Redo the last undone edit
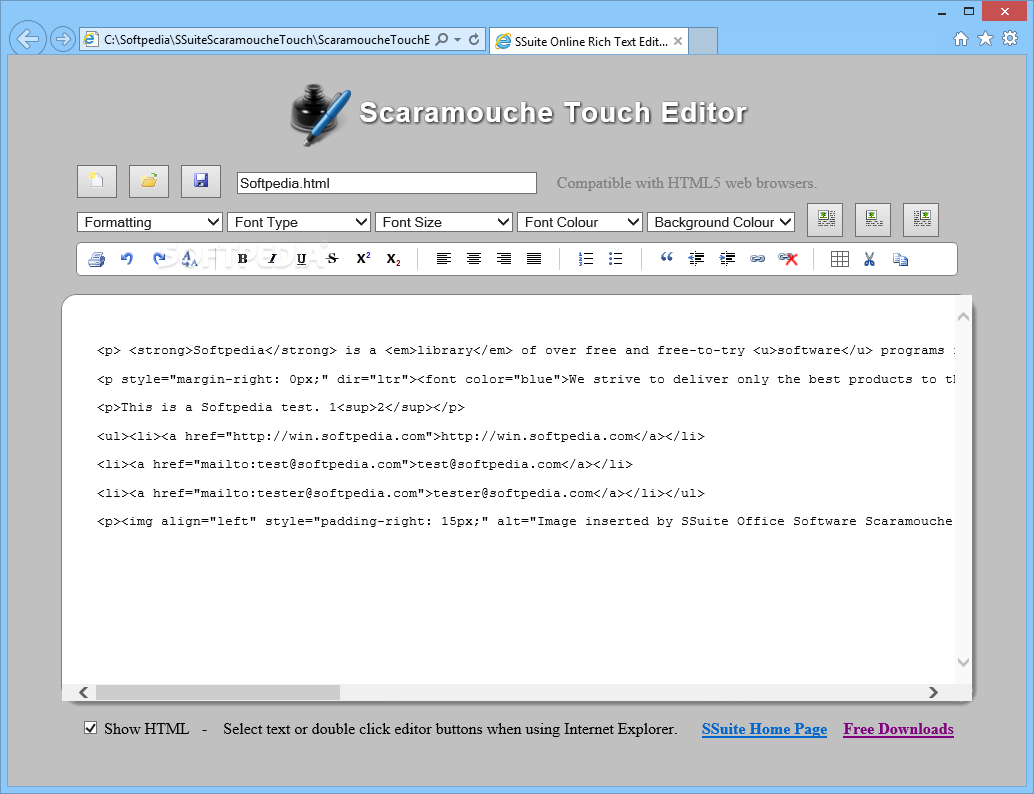Image resolution: width=1034 pixels, height=794 pixels. click(158, 259)
